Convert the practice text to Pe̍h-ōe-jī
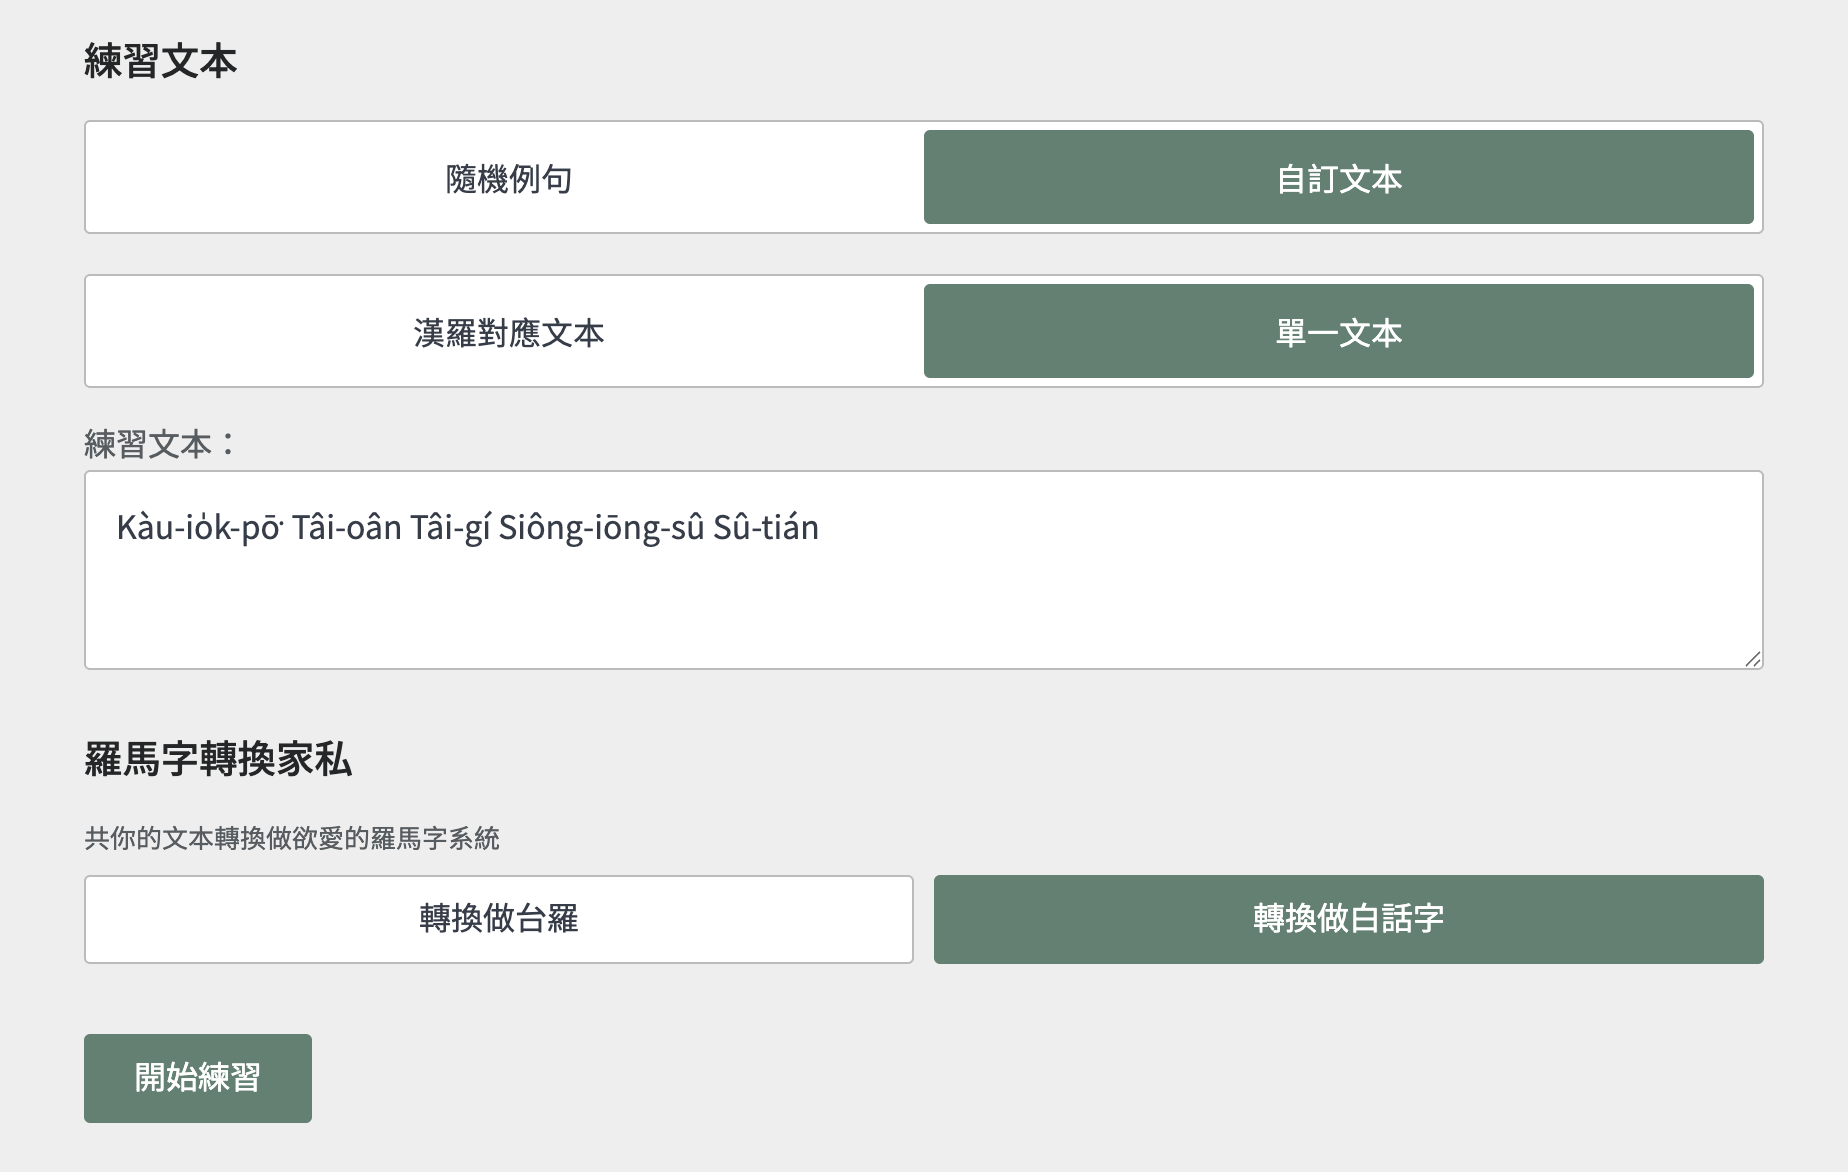 1350,919
